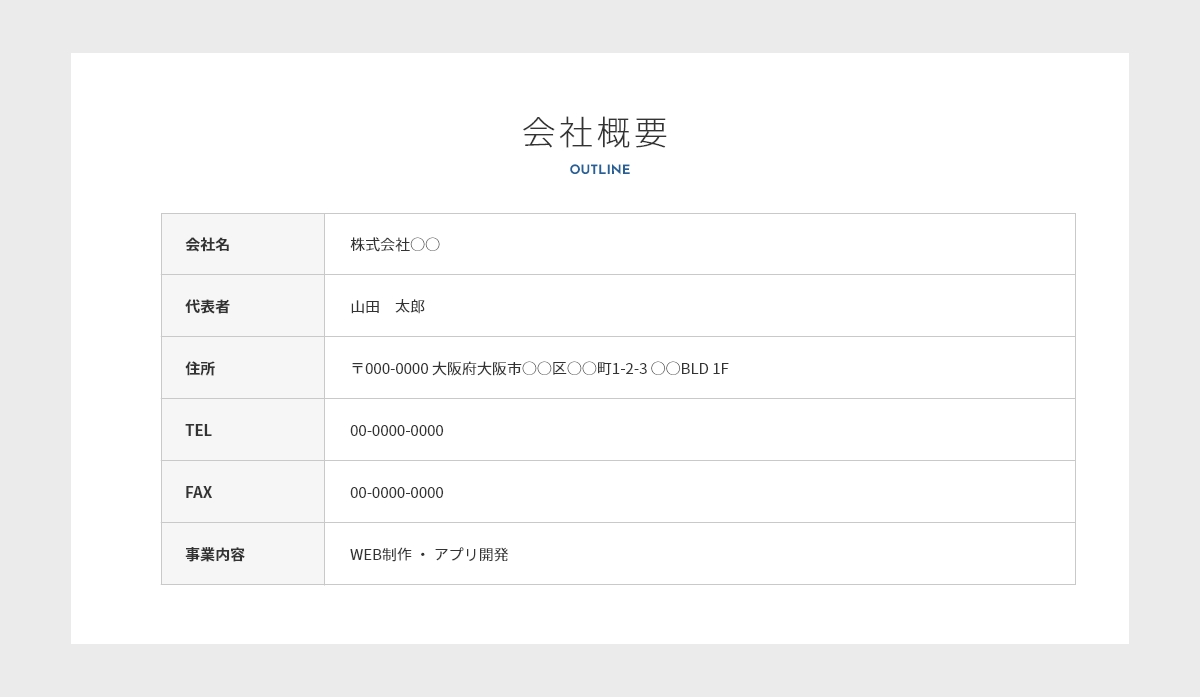Image resolution: width=1200 pixels, height=697 pixels.
Task: Click the family name 山田
Action: click(365, 306)
